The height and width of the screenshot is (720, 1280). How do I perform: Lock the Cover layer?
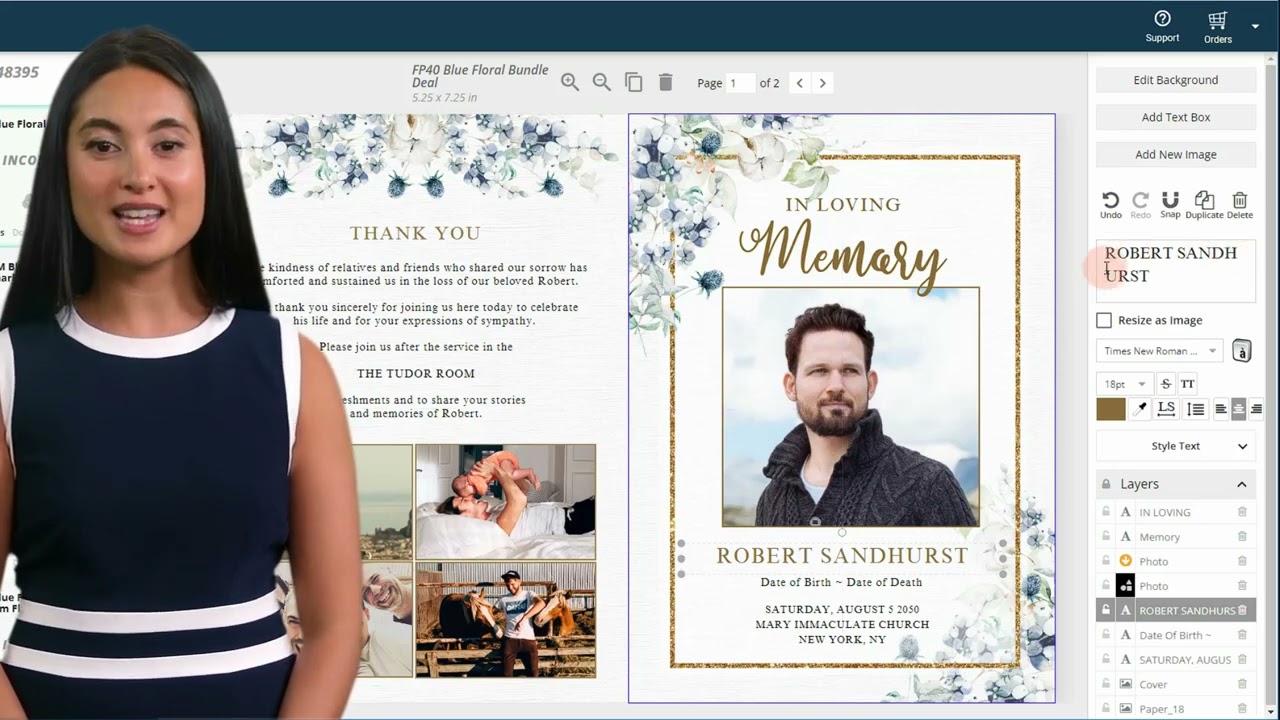click(x=1105, y=685)
